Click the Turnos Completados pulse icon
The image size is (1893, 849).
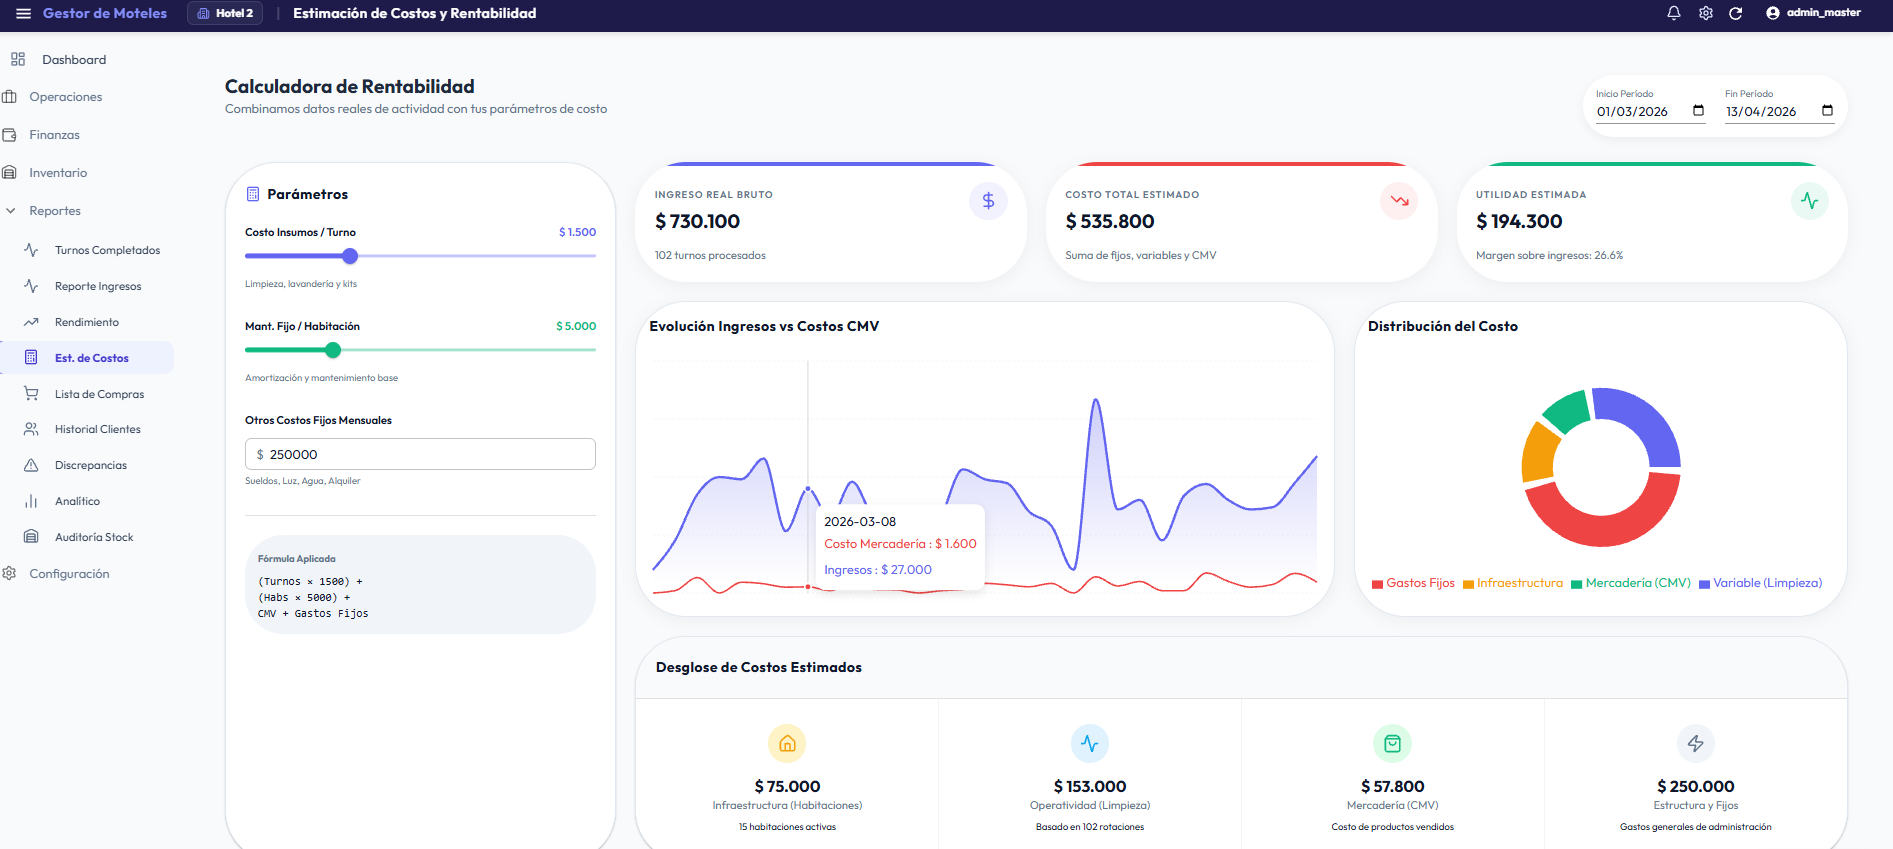coord(31,250)
